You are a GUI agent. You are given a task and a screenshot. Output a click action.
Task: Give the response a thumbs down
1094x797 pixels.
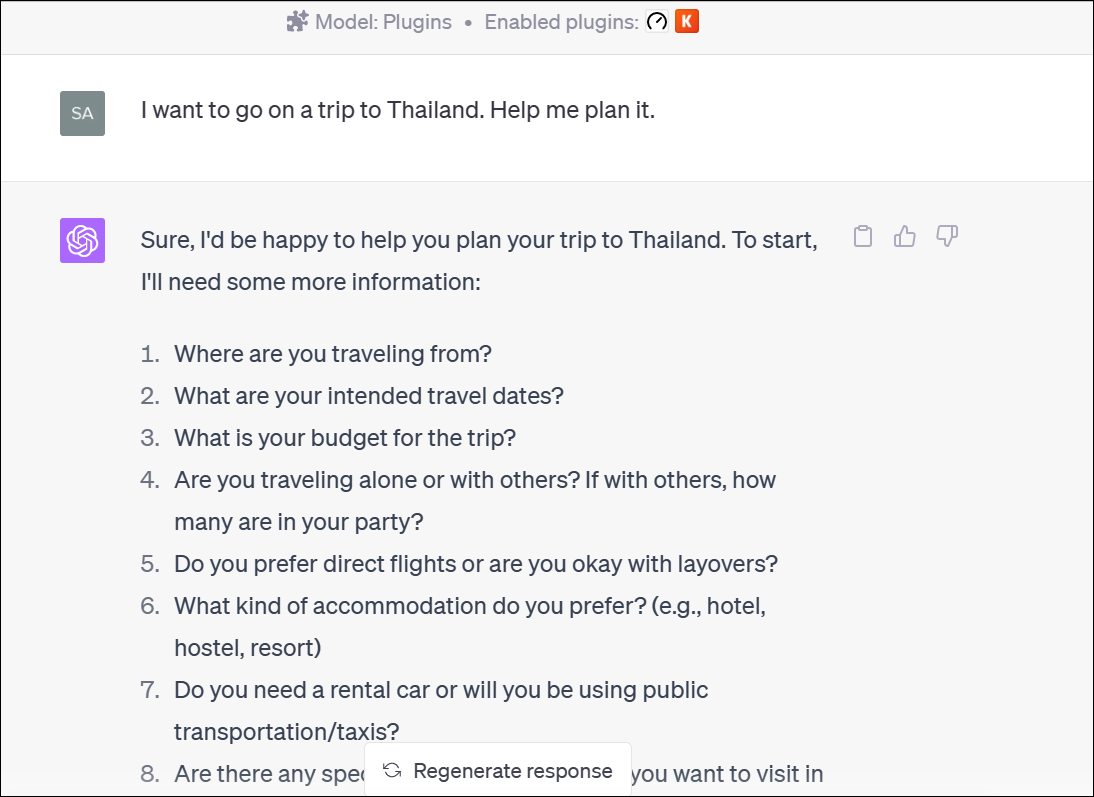coord(947,237)
